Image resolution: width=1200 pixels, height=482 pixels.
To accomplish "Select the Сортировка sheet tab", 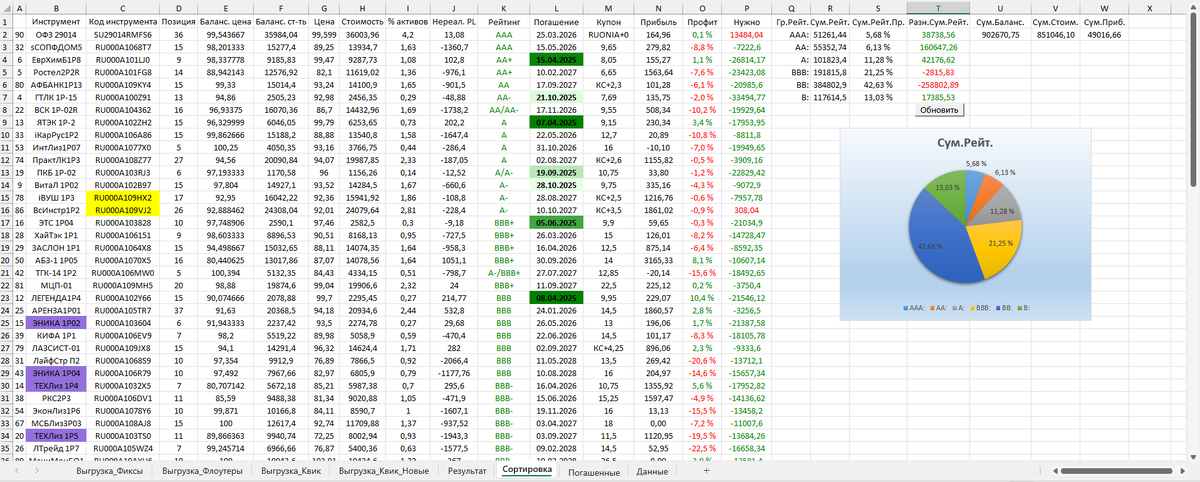I will [526, 469].
